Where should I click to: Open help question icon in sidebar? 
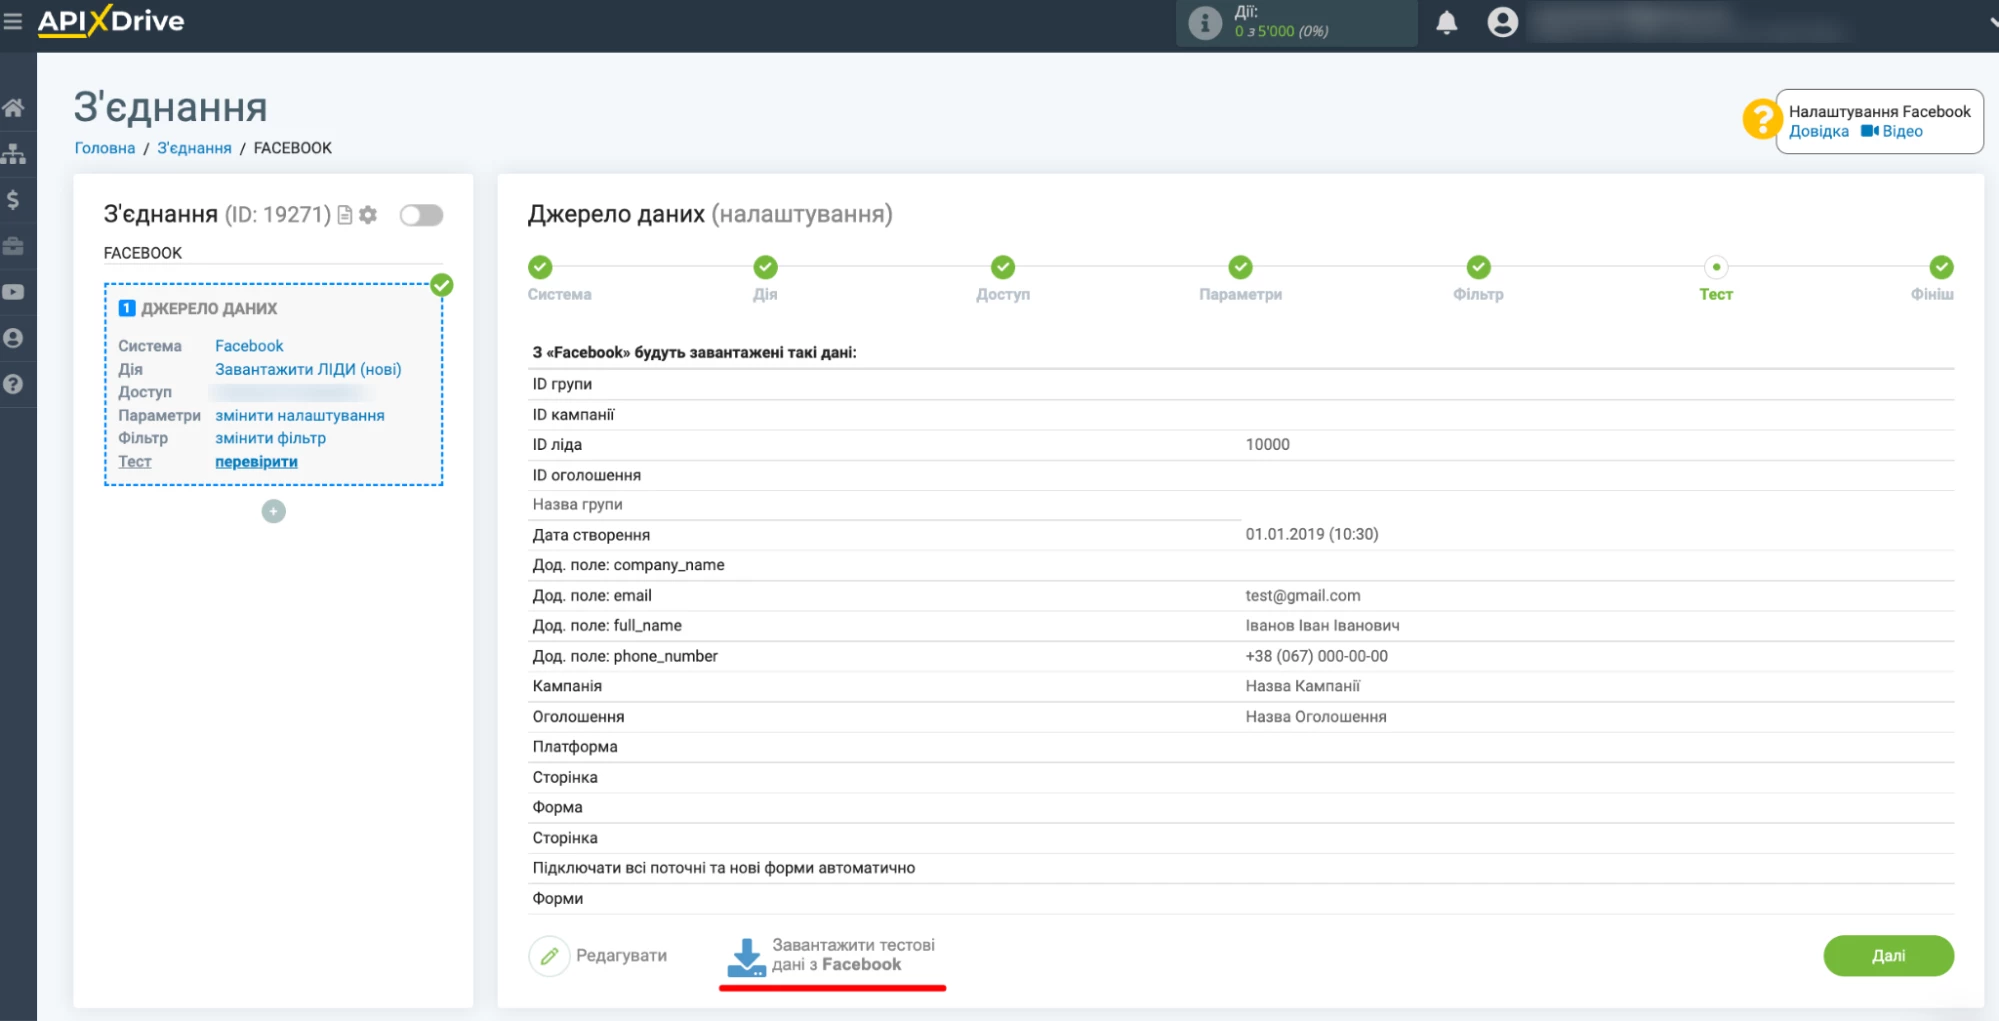(14, 384)
